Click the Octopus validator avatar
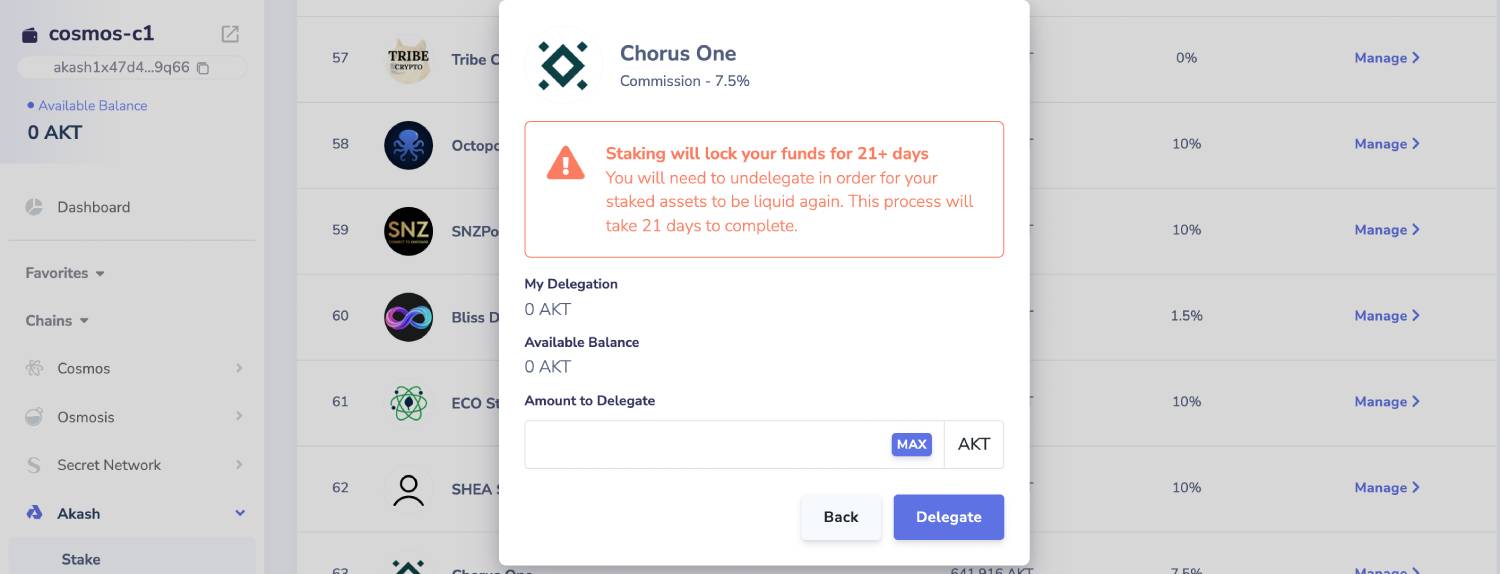The width and height of the screenshot is (1500, 574). point(408,145)
